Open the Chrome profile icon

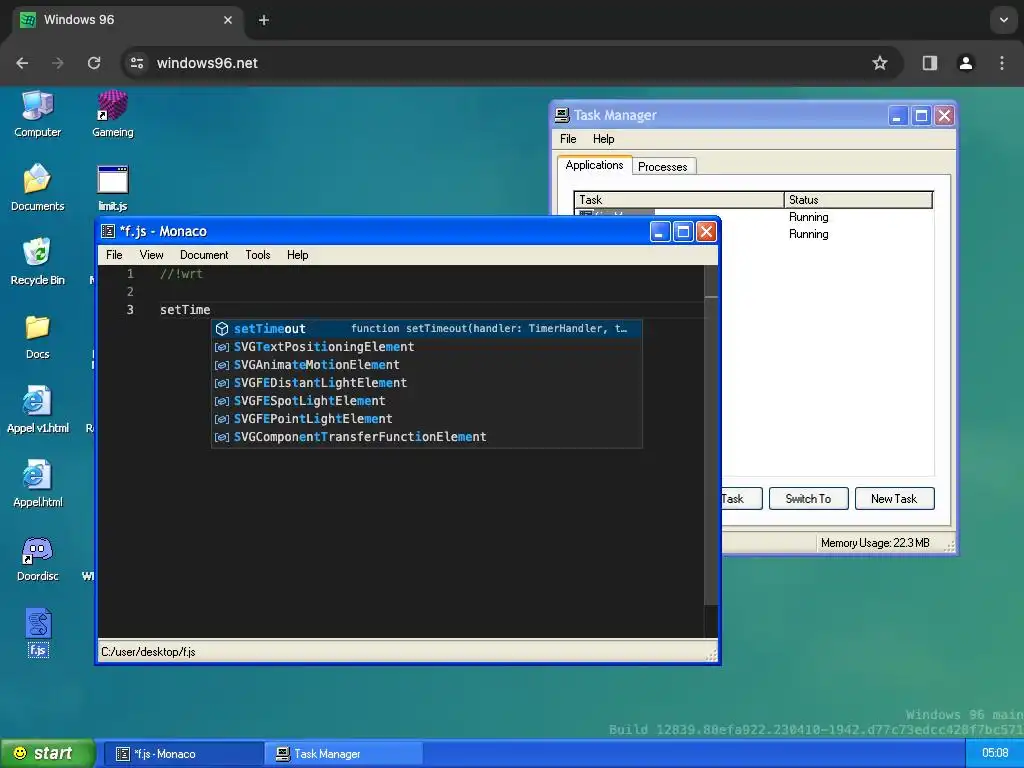[965, 63]
